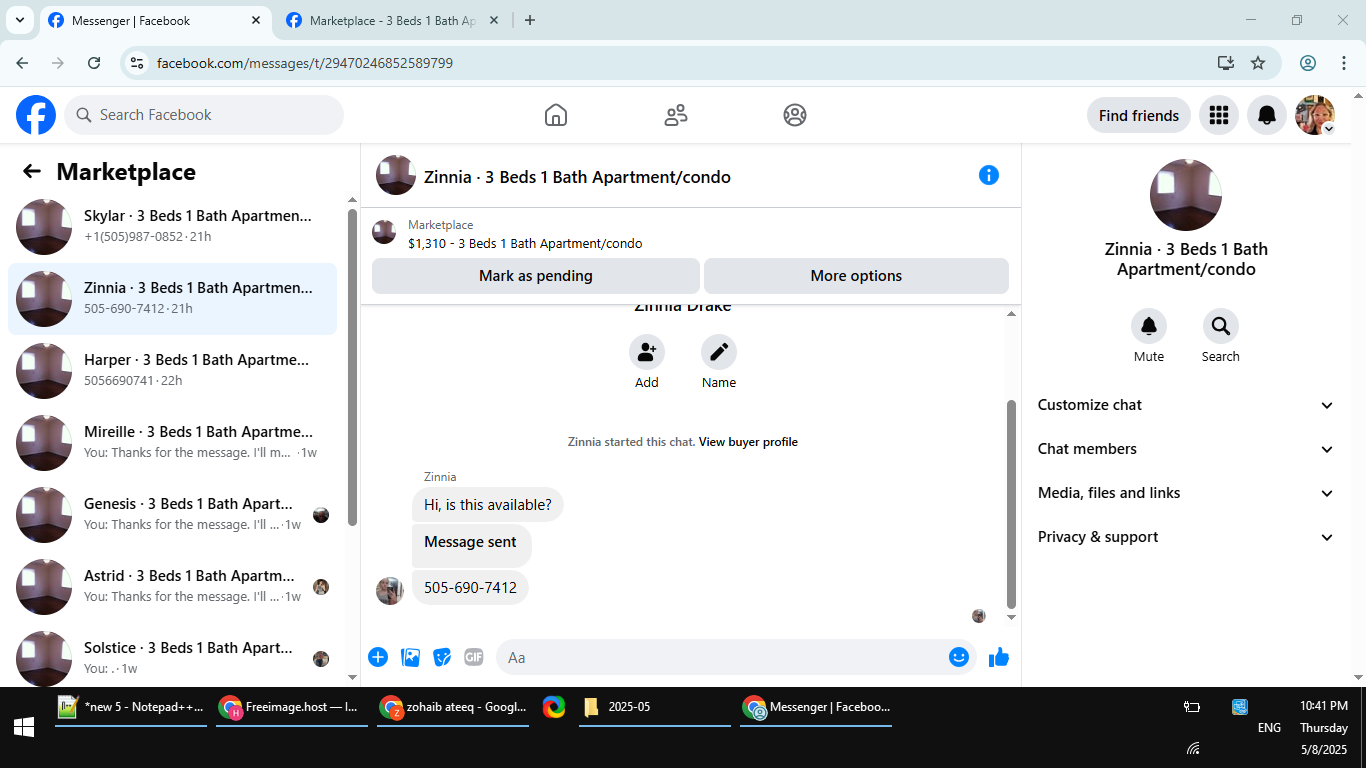Expand Chat members section
The width and height of the screenshot is (1366, 768).
click(1186, 449)
